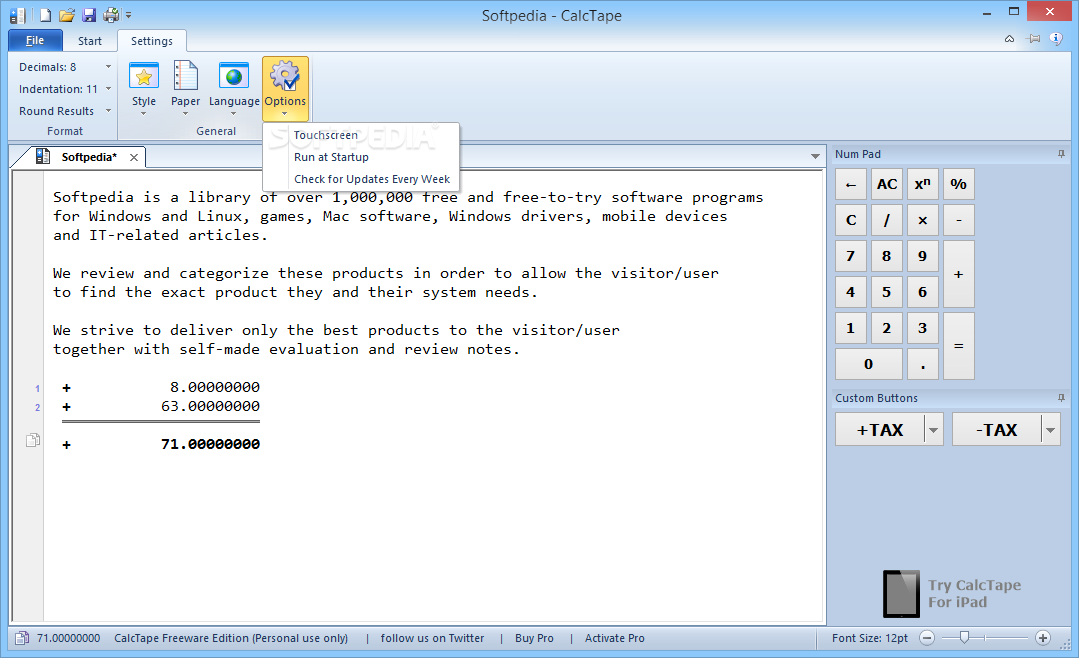Expand the +TAX button dropdown arrow
1079x658 pixels.
(934, 429)
